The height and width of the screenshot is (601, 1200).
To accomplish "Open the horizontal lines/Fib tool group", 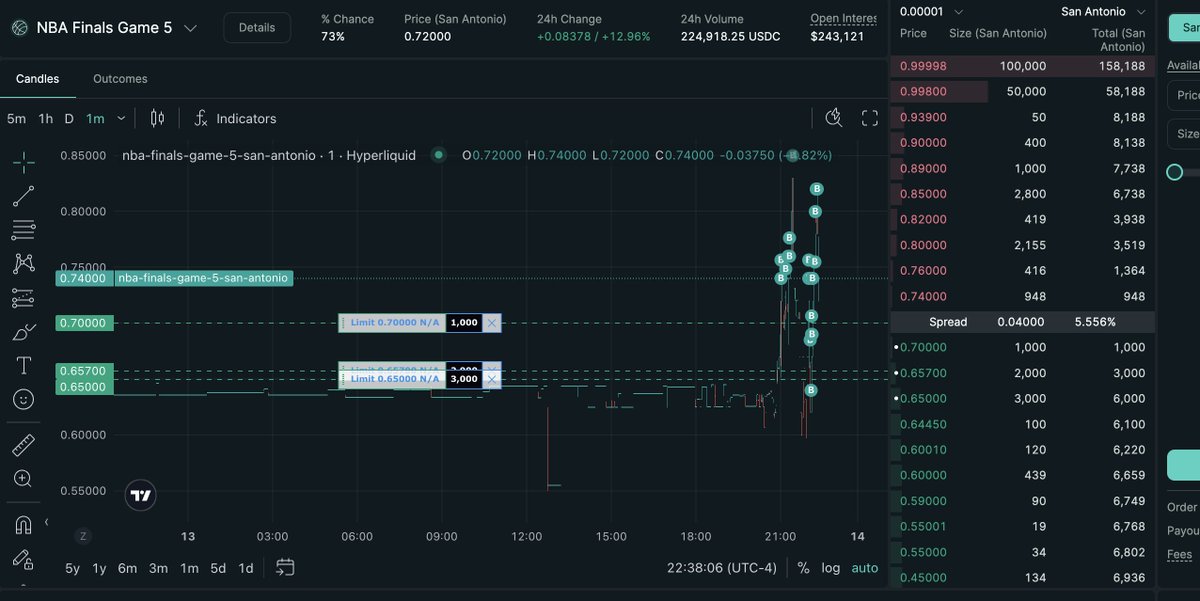I will pyautogui.click(x=23, y=230).
